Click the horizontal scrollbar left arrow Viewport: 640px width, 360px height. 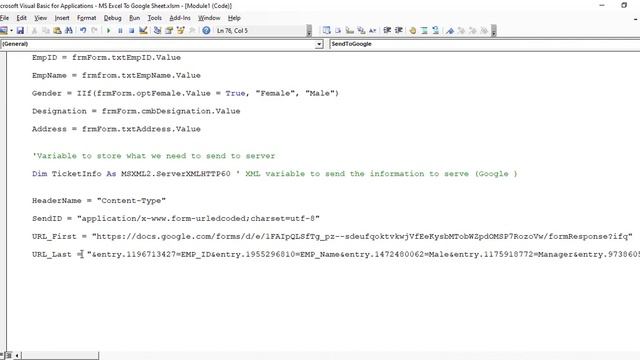coord(17,356)
